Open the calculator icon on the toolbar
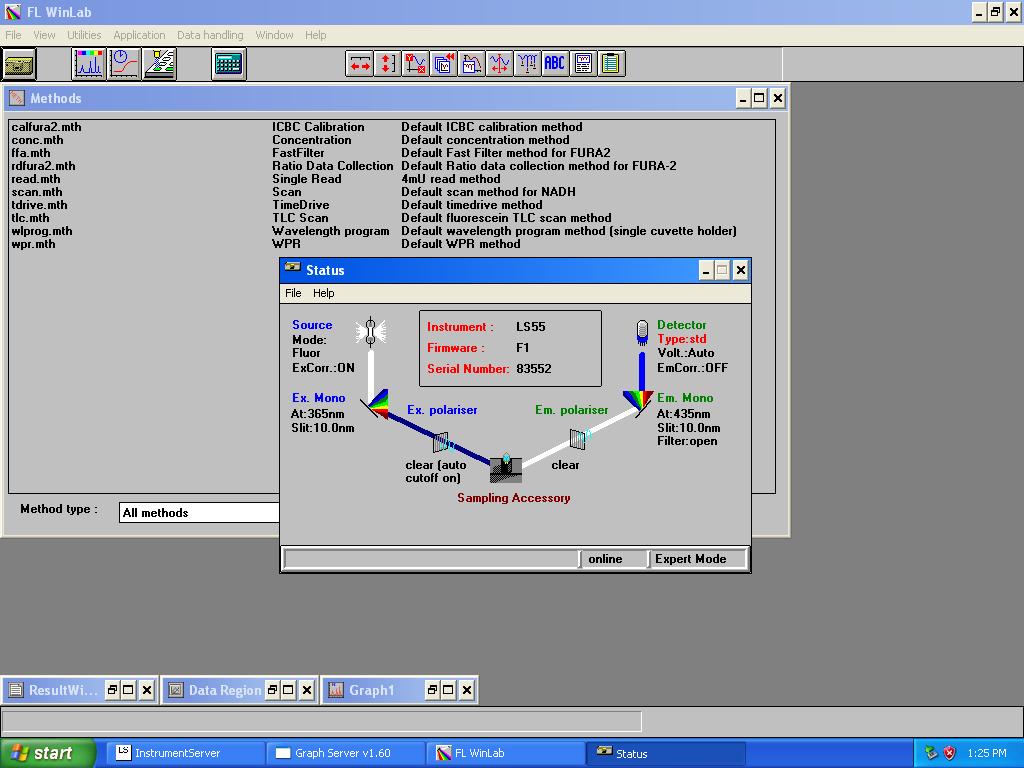This screenshot has width=1024, height=768. [x=229, y=63]
